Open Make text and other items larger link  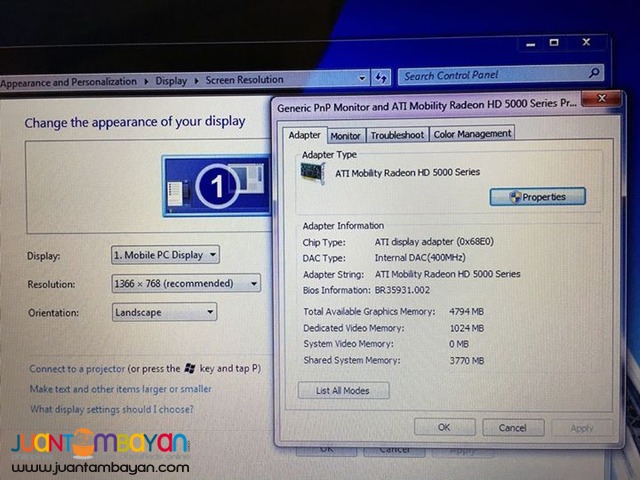click(121, 389)
